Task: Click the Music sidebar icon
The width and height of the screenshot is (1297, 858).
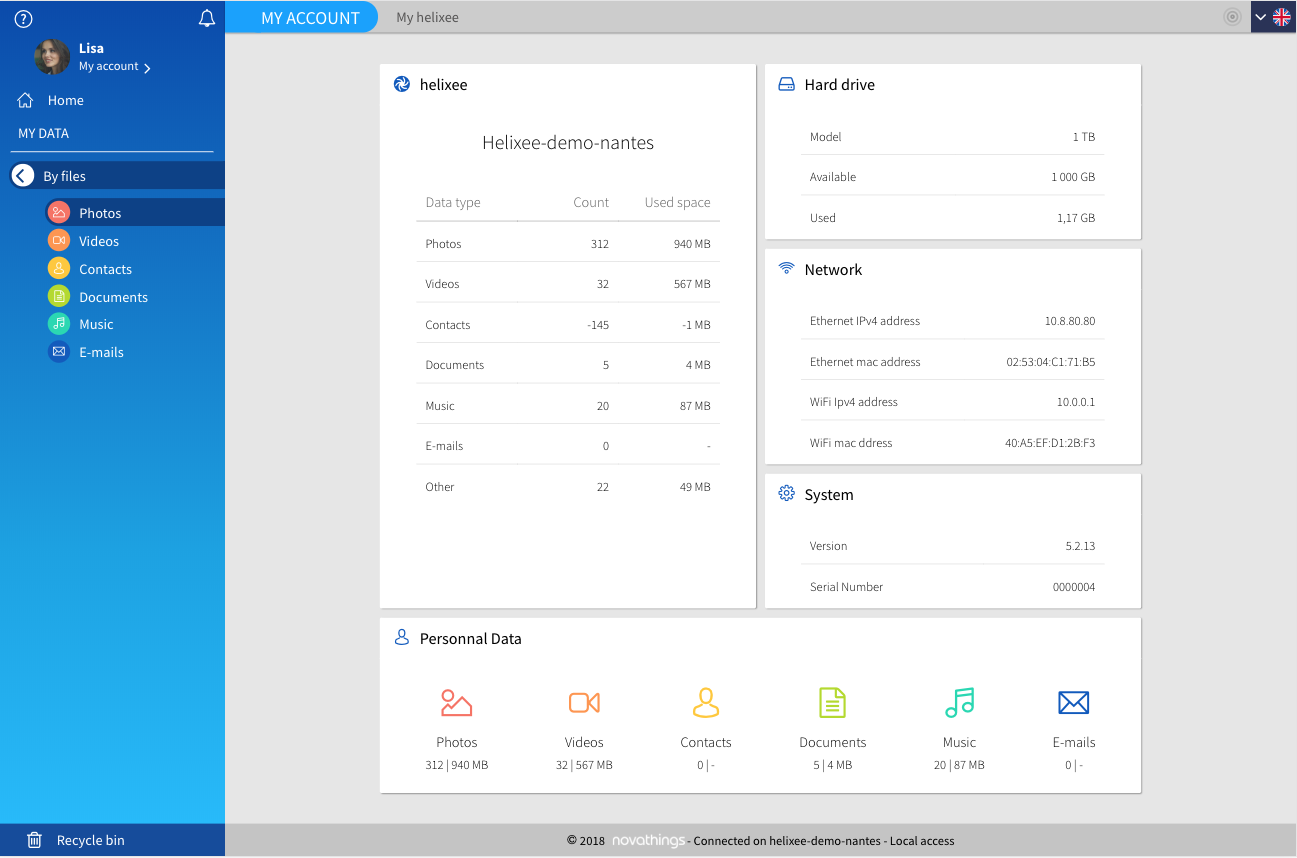Action: (x=59, y=324)
